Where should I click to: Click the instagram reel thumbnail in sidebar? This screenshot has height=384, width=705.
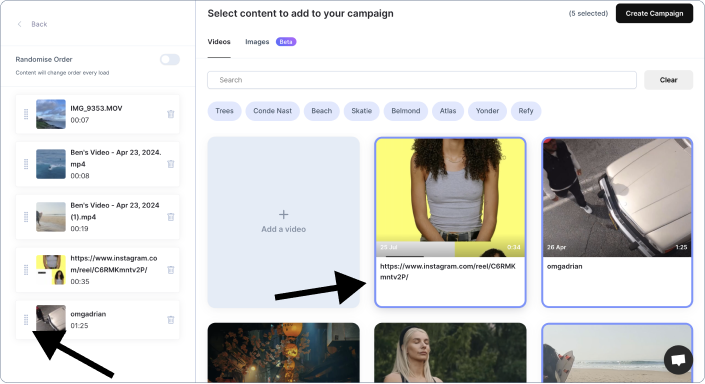click(51, 270)
